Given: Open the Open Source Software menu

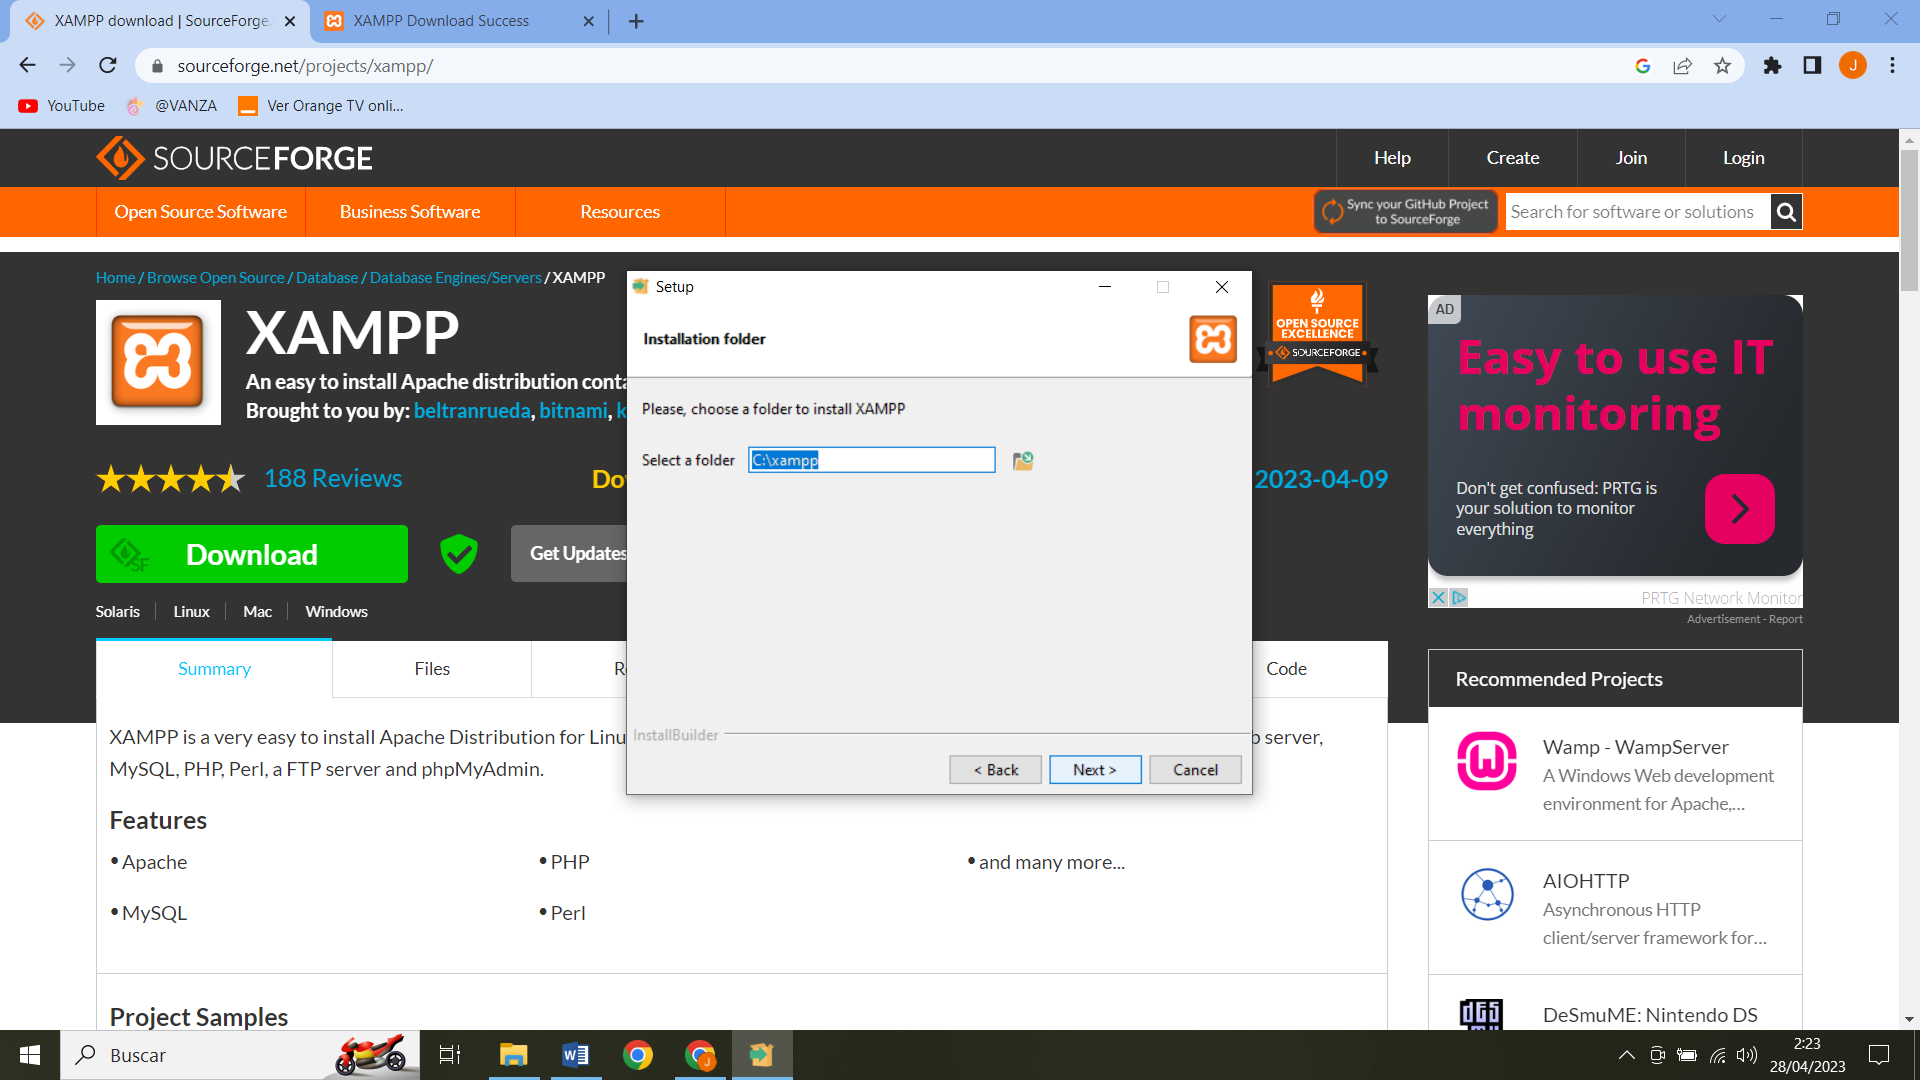Looking at the screenshot, I should pyautogui.click(x=200, y=211).
